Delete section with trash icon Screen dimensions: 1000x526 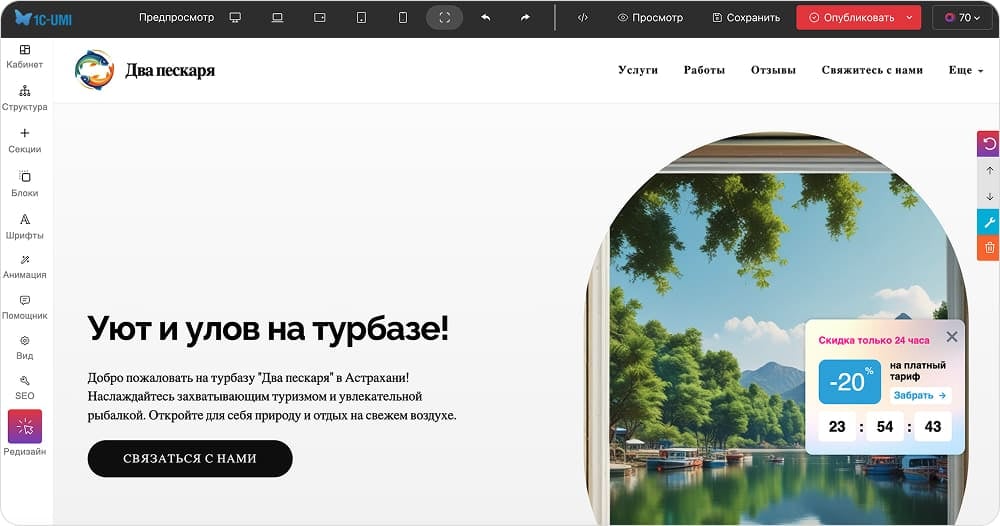(x=989, y=248)
